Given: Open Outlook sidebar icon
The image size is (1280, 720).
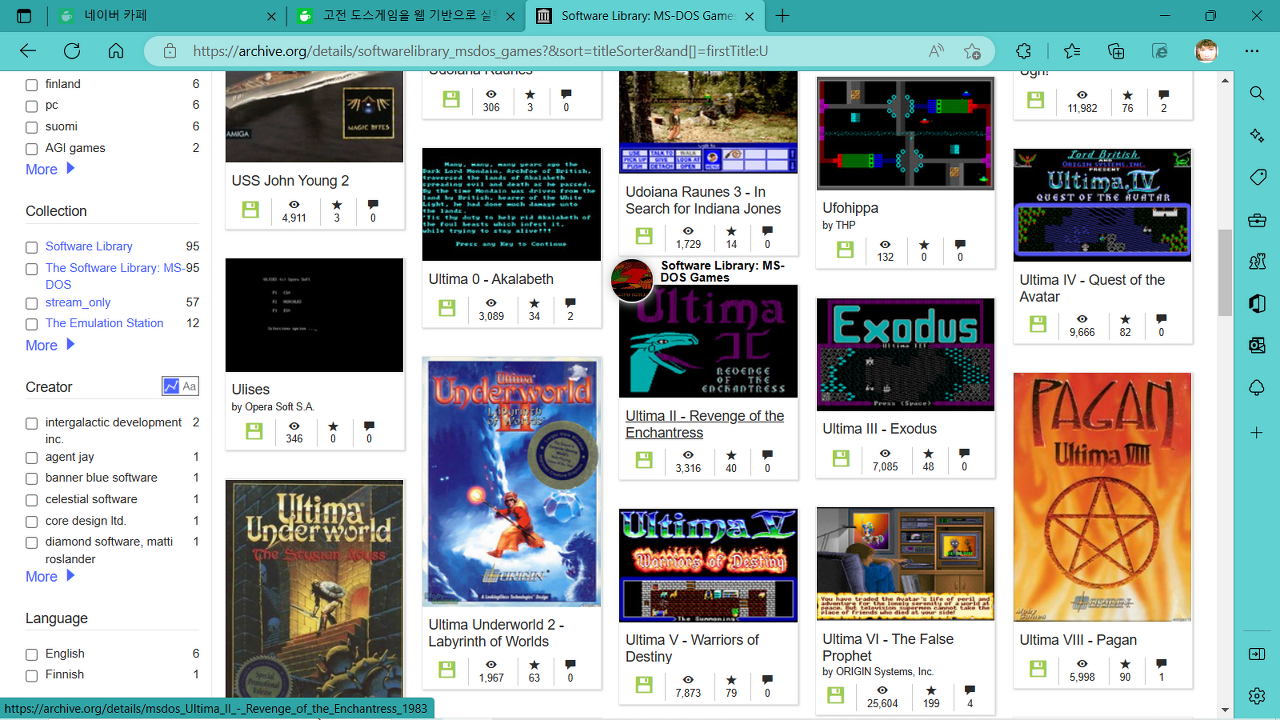Looking at the screenshot, I should 1257,345.
